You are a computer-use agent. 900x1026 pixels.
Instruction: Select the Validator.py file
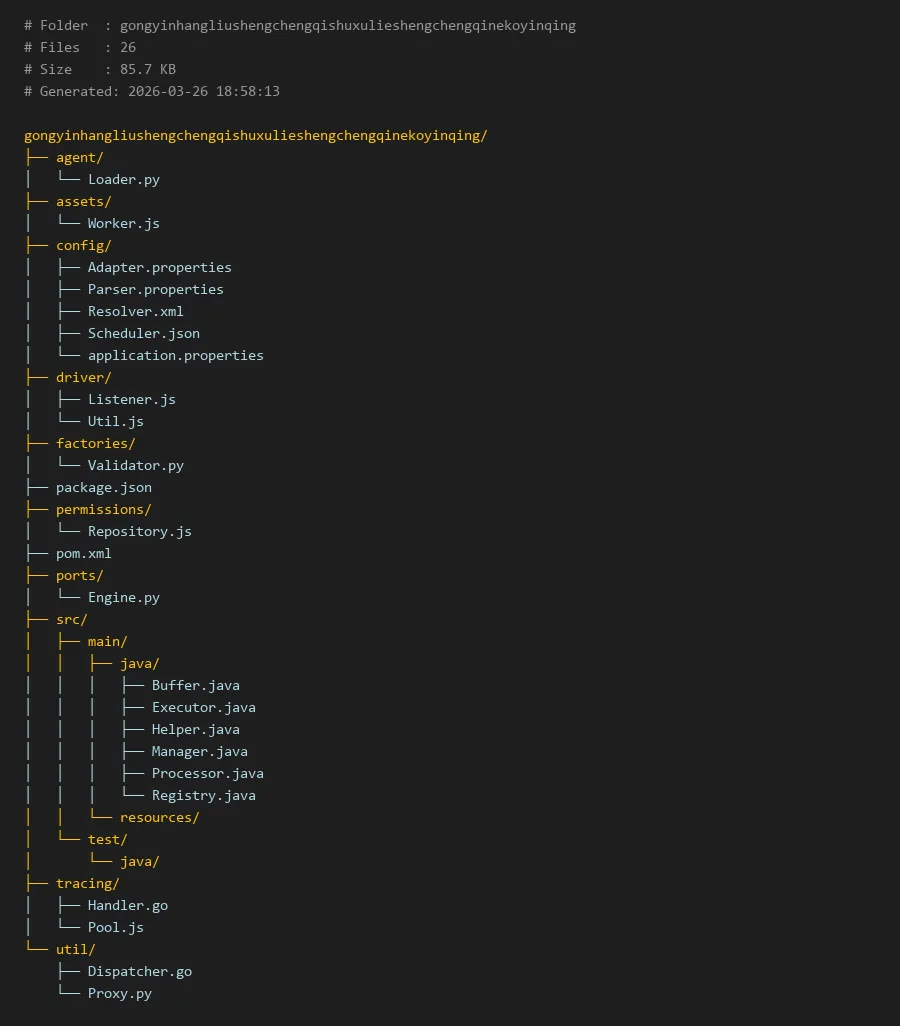click(x=135, y=465)
